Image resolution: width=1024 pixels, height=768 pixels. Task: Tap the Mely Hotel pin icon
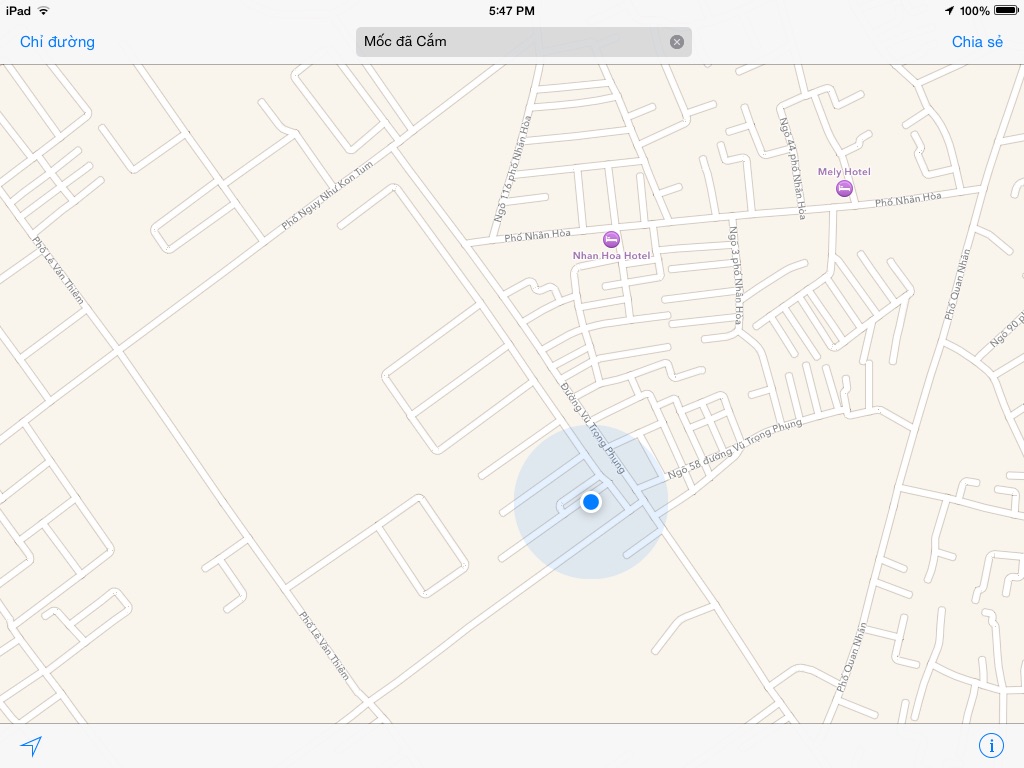(844, 189)
